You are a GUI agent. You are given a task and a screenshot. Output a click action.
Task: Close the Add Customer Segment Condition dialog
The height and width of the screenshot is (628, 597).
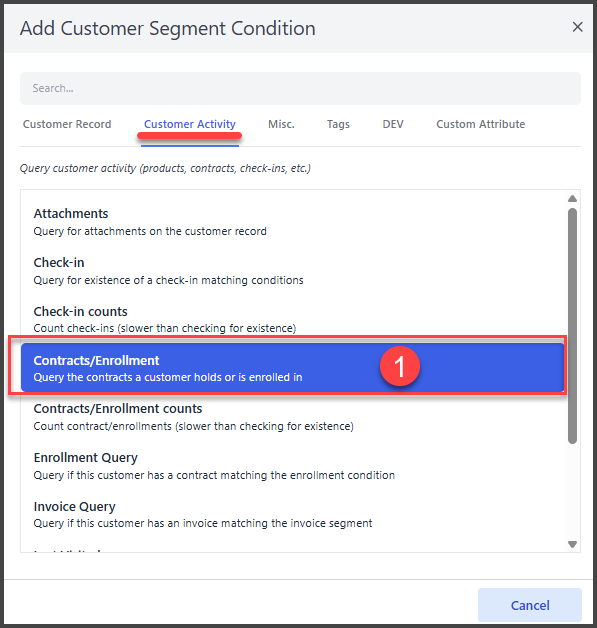pyautogui.click(x=577, y=27)
